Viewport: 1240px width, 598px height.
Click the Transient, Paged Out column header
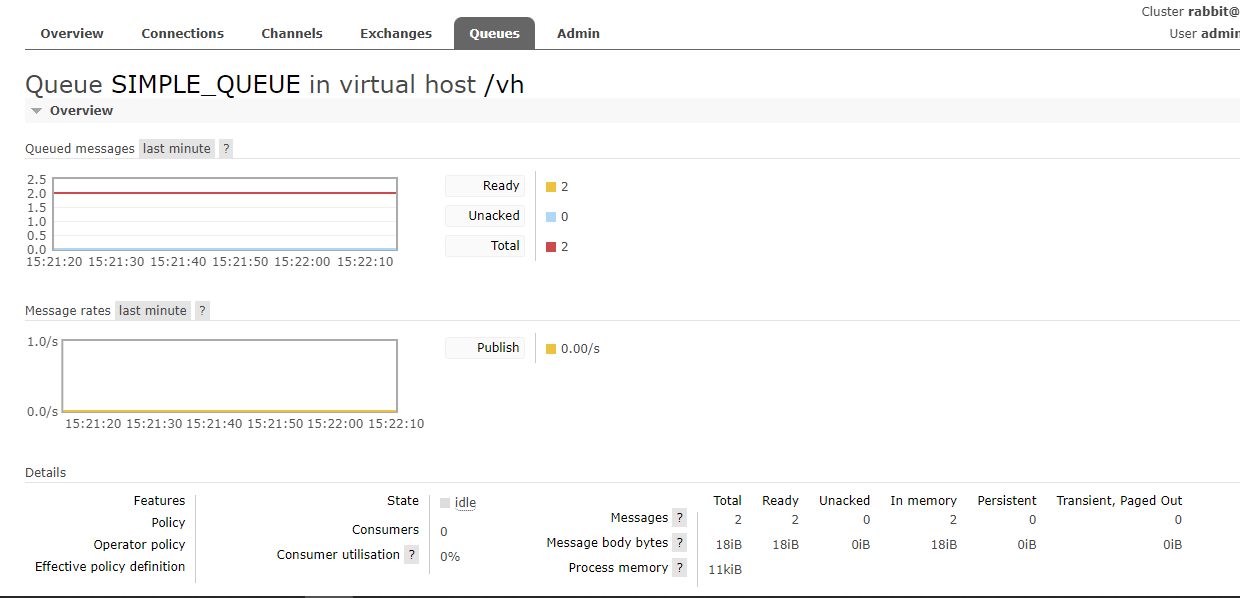[1119, 501]
